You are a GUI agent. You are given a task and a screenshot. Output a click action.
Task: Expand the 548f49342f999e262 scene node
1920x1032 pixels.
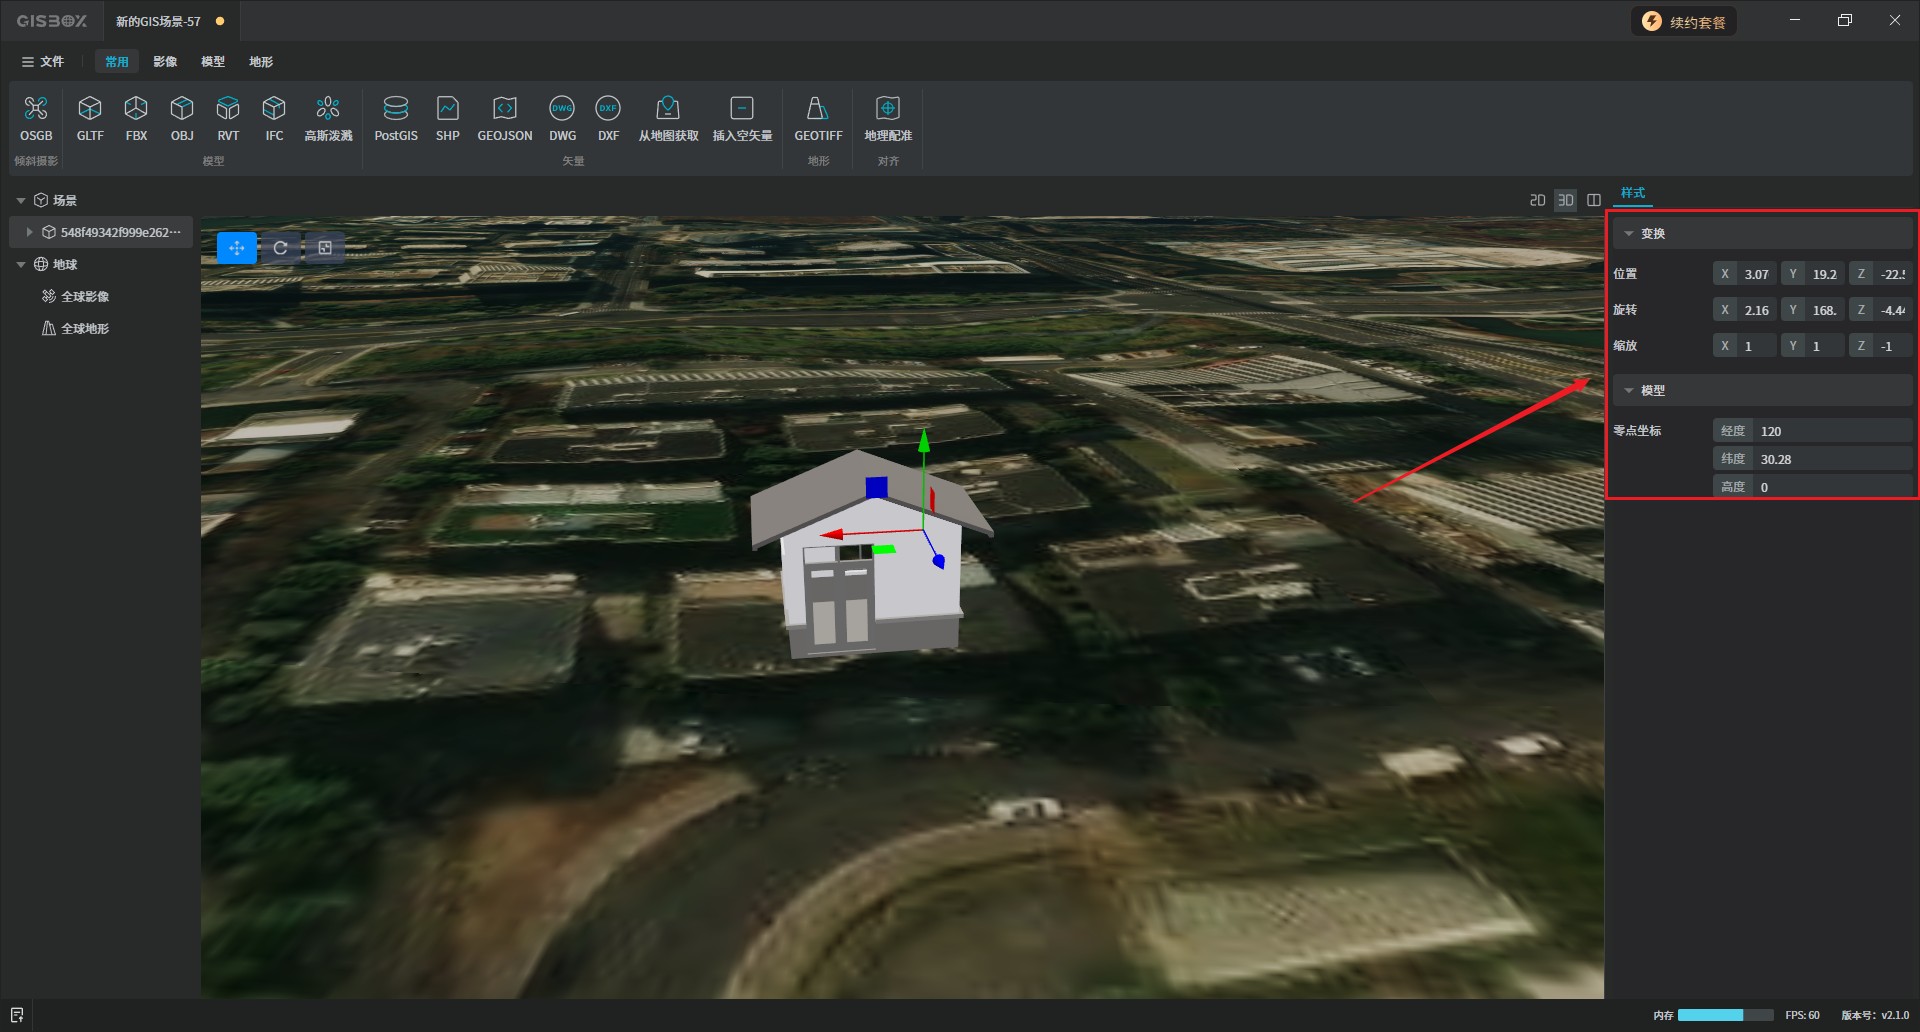(x=29, y=232)
